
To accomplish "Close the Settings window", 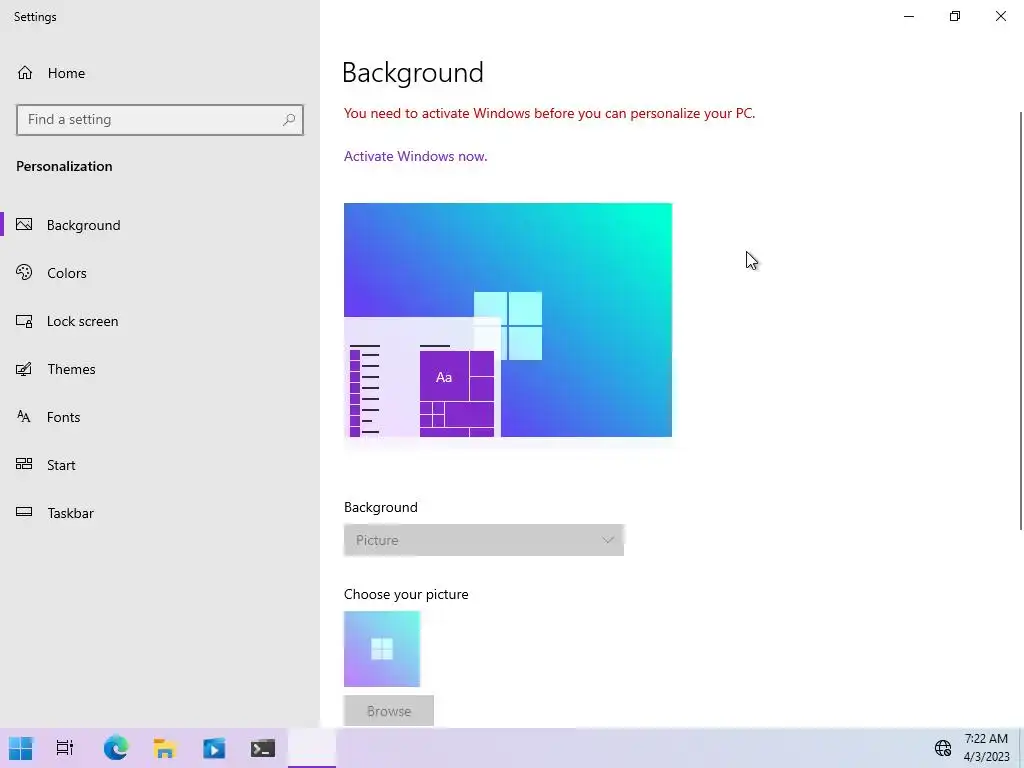I will (1000, 16).
